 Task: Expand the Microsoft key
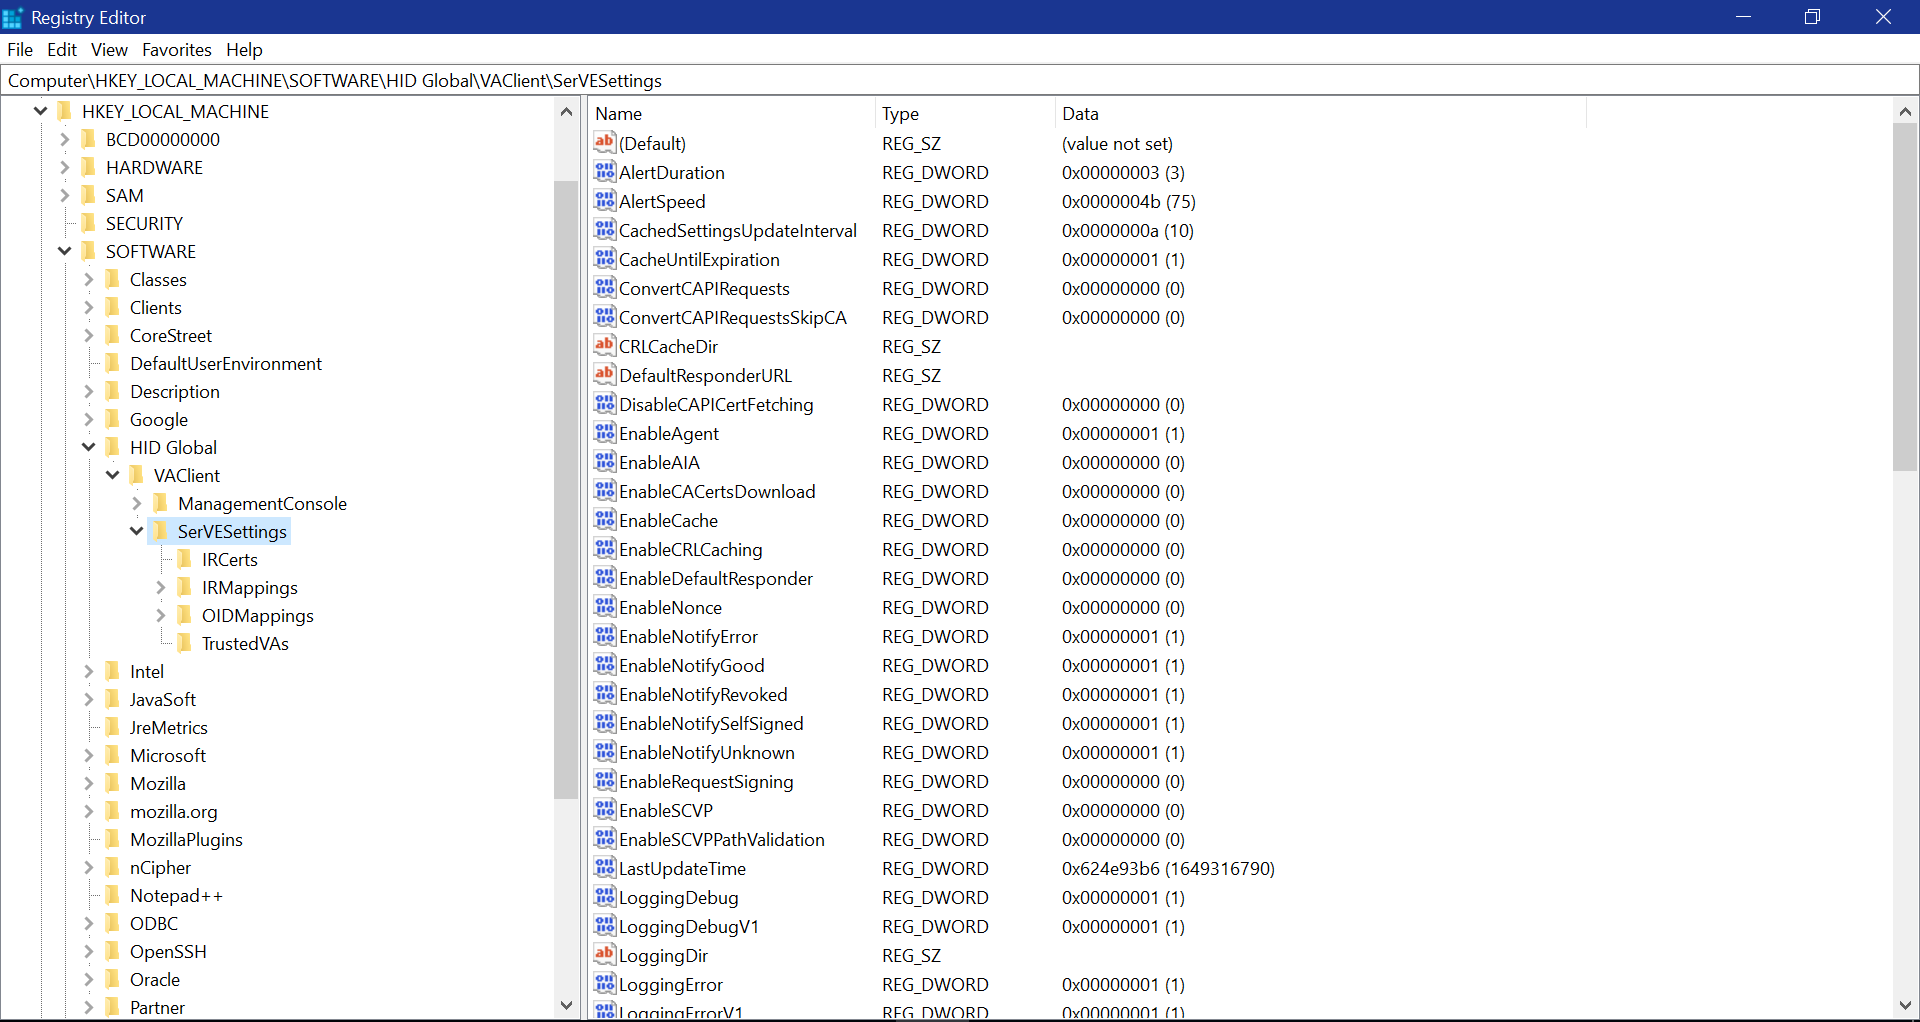[88, 755]
